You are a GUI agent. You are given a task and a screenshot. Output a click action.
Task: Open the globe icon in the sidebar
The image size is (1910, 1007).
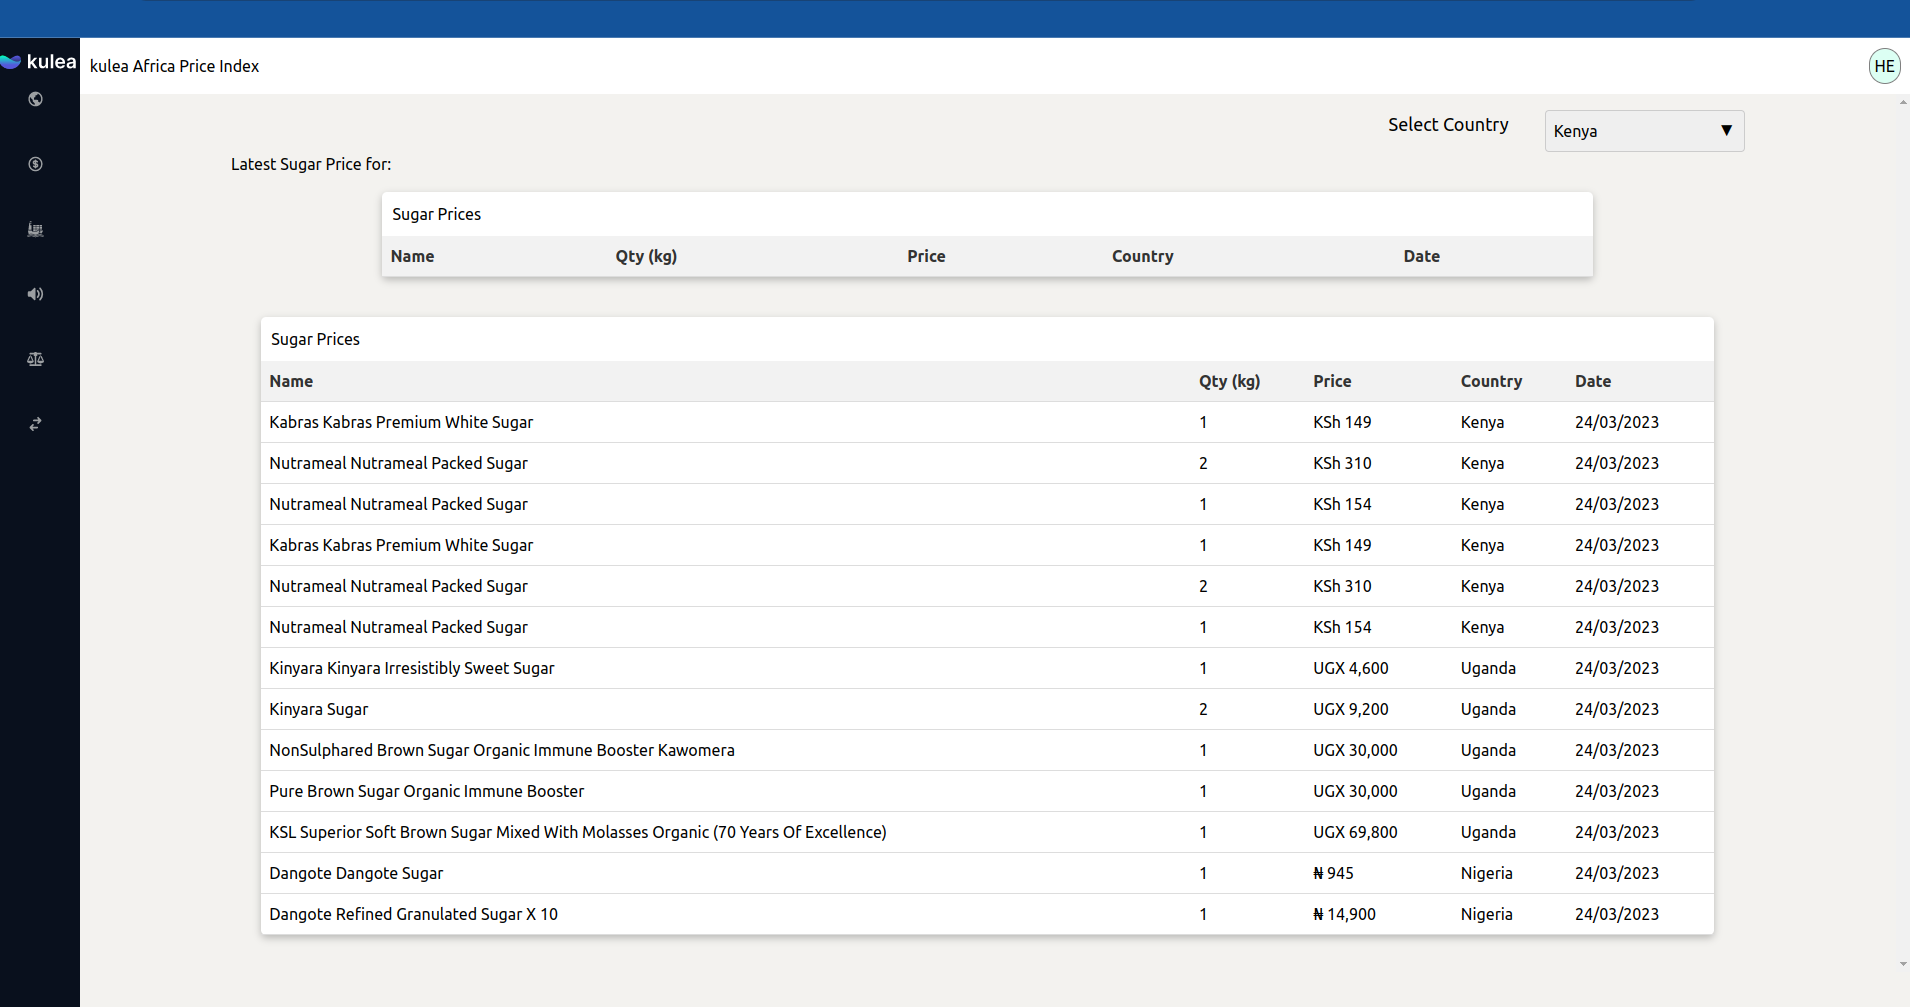coord(35,99)
